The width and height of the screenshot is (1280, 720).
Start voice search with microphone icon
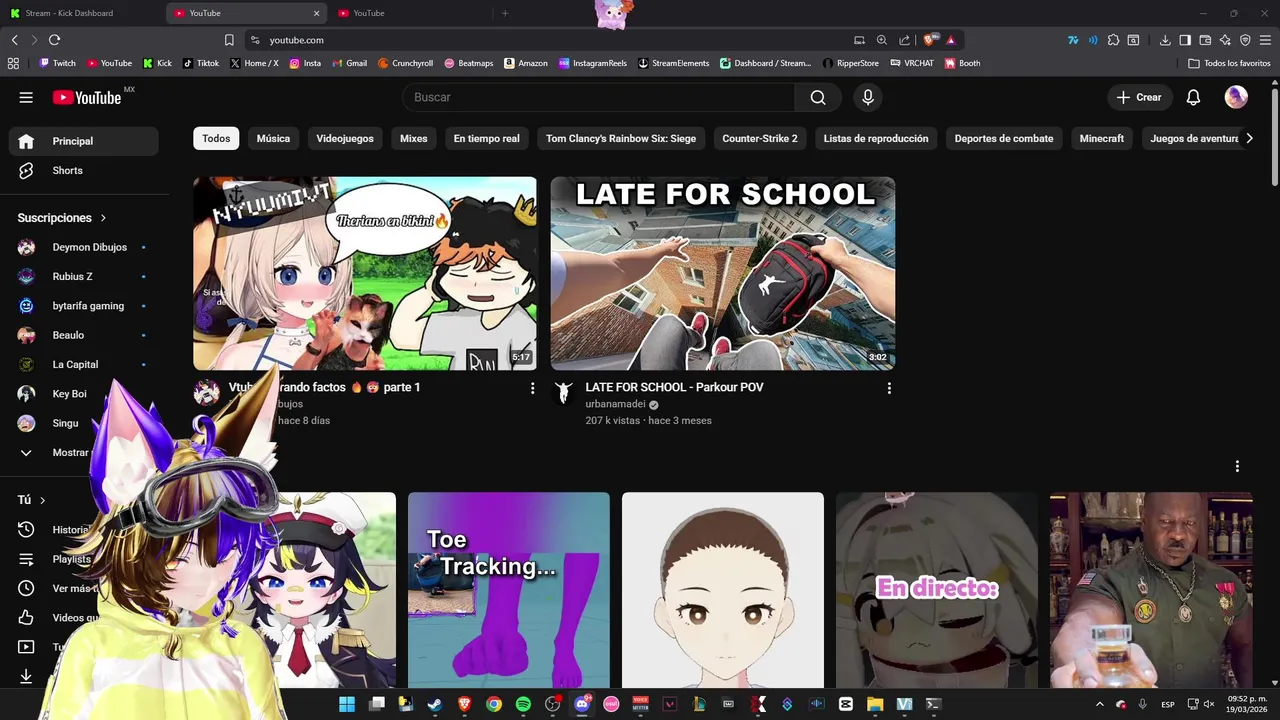coord(868,97)
